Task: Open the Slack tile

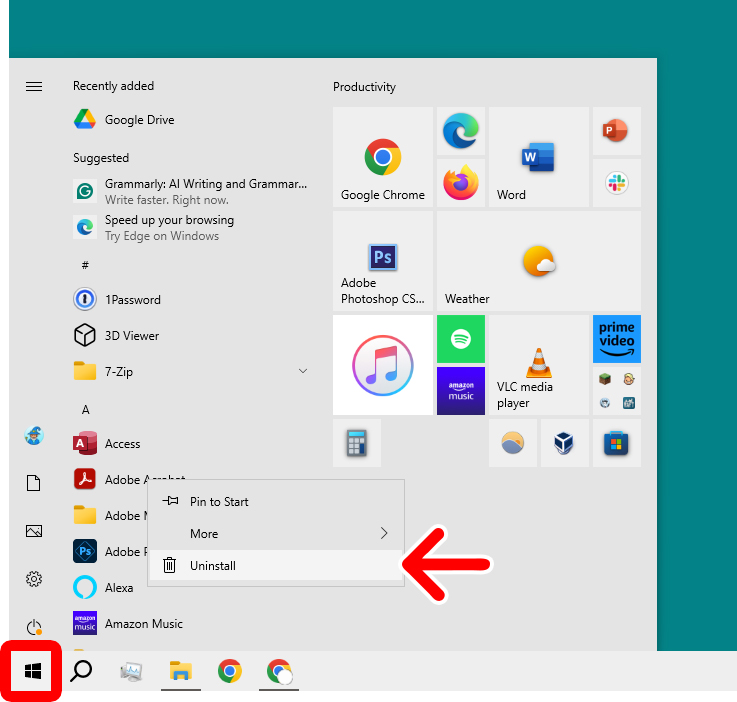Action: pyautogui.click(x=617, y=183)
